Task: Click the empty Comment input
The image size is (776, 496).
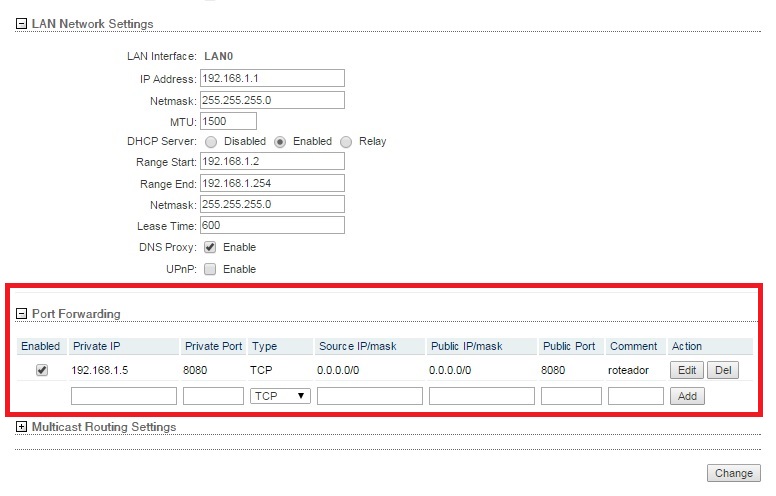Action: tap(635, 396)
